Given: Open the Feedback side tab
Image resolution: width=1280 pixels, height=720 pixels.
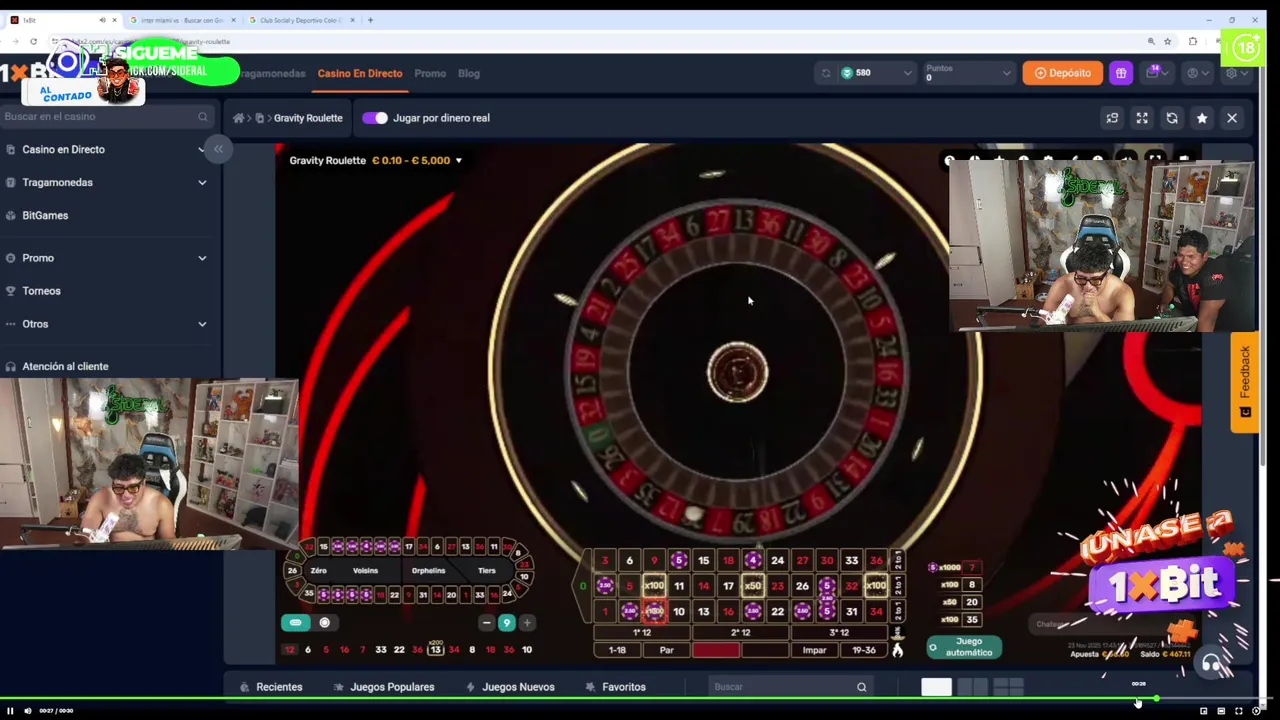Looking at the screenshot, I should (1245, 382).
